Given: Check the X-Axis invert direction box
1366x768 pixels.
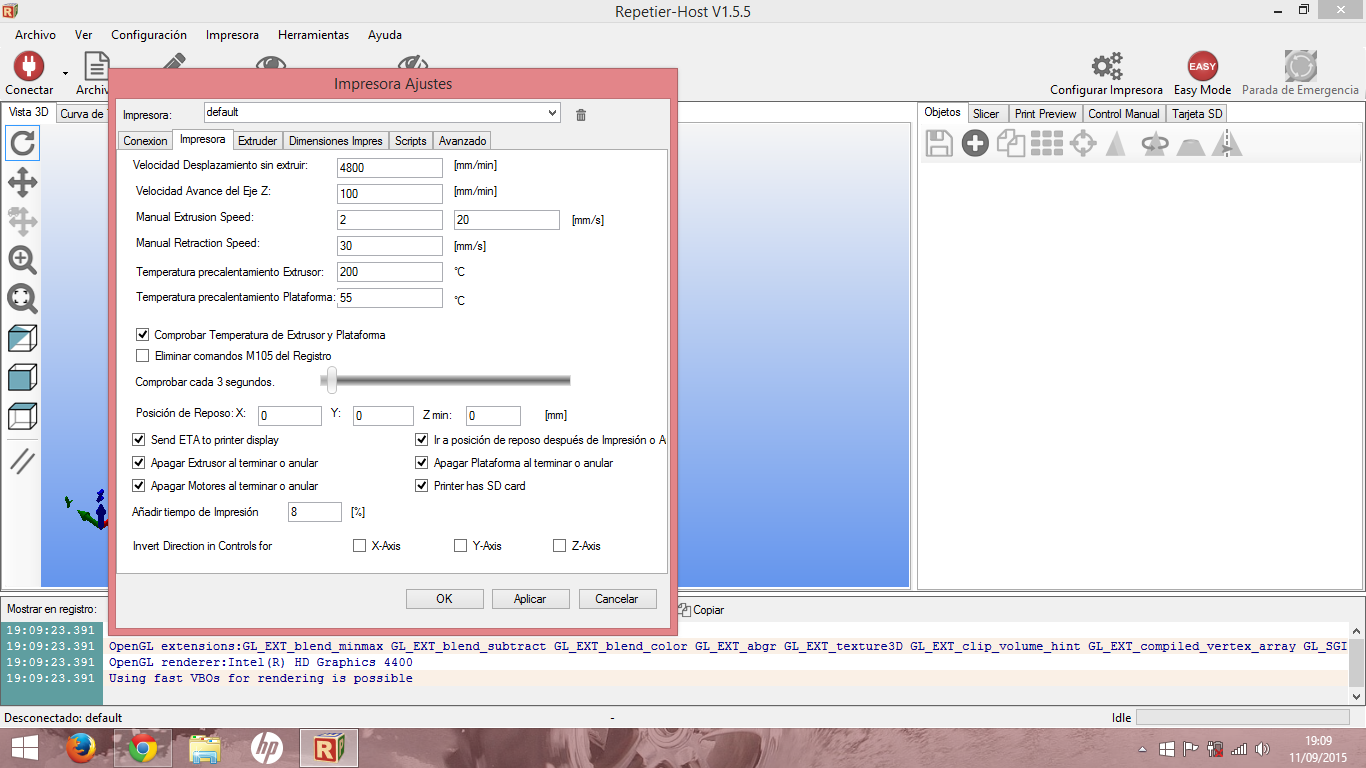Looking at the screenshot, I should 360,546.
